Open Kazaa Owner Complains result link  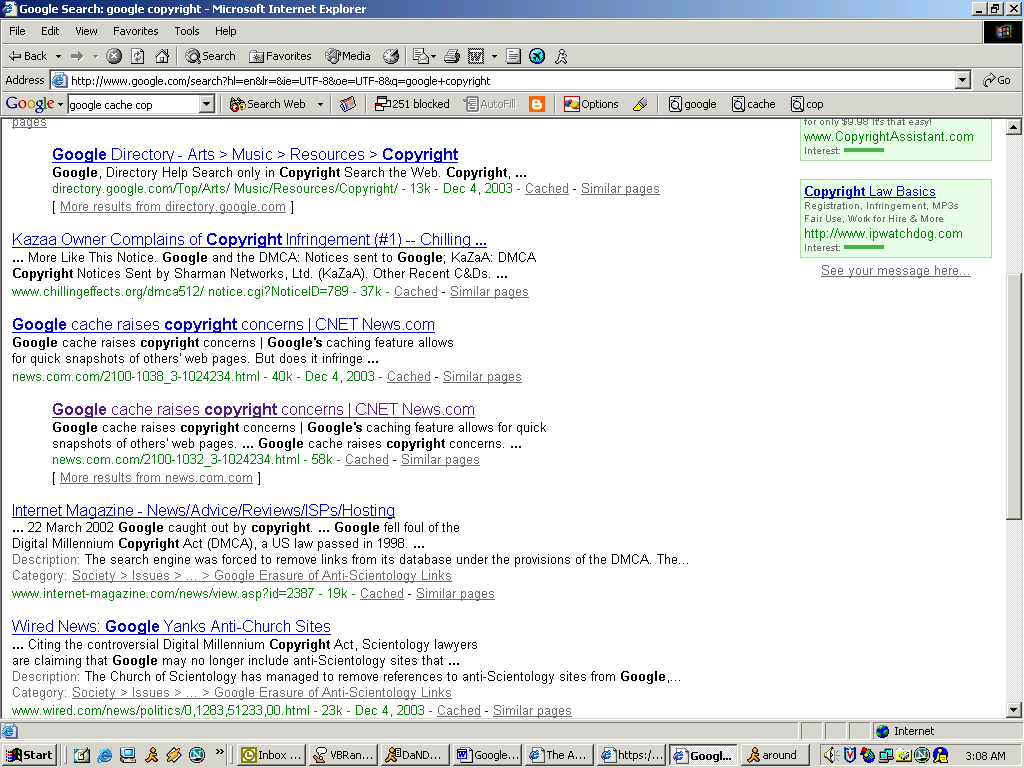click(x=249, y=240)
